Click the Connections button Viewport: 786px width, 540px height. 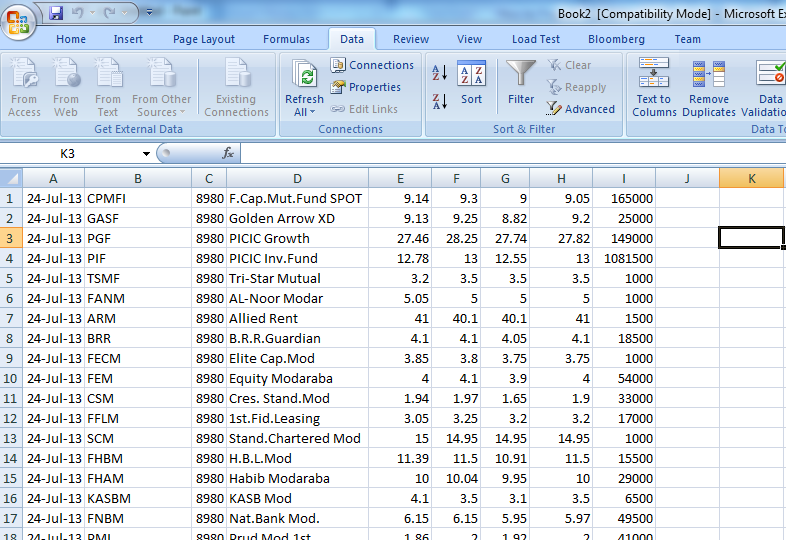click(372, 65)
